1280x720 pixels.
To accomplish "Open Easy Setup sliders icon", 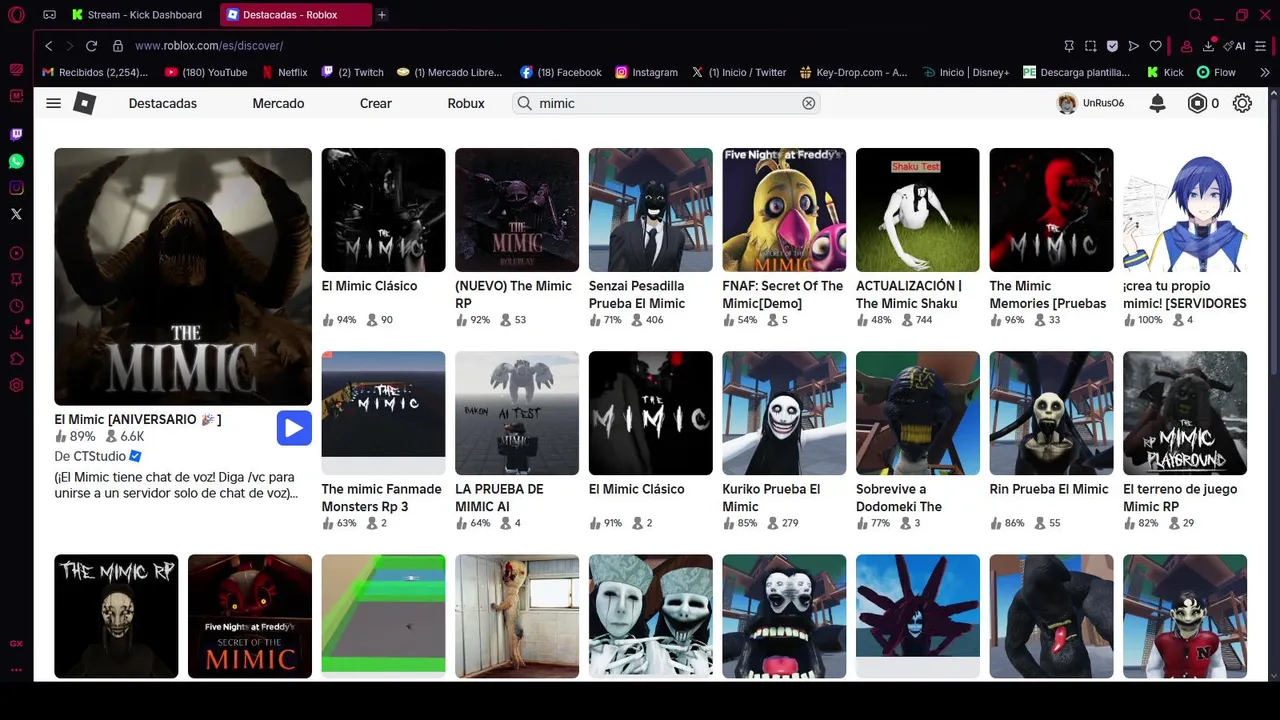I will click(1261, 46).
